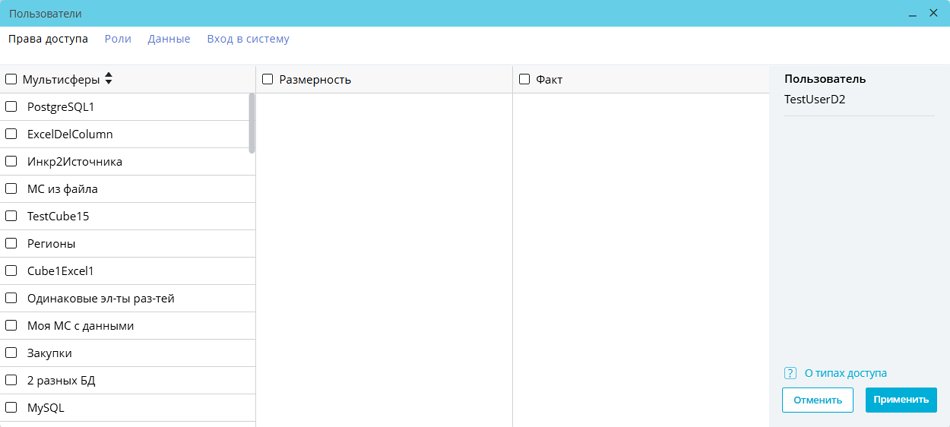Select the ExcelDelColumn checkbox
The width and height of the screenshot is (950, 427).
click(12, 134)
